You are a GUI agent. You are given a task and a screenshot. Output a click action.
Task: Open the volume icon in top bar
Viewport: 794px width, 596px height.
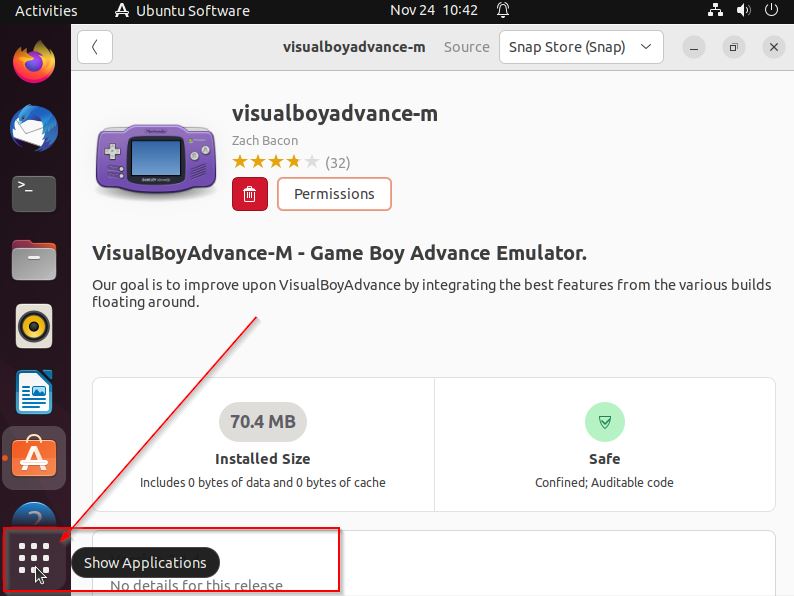[x=743, y=10]
